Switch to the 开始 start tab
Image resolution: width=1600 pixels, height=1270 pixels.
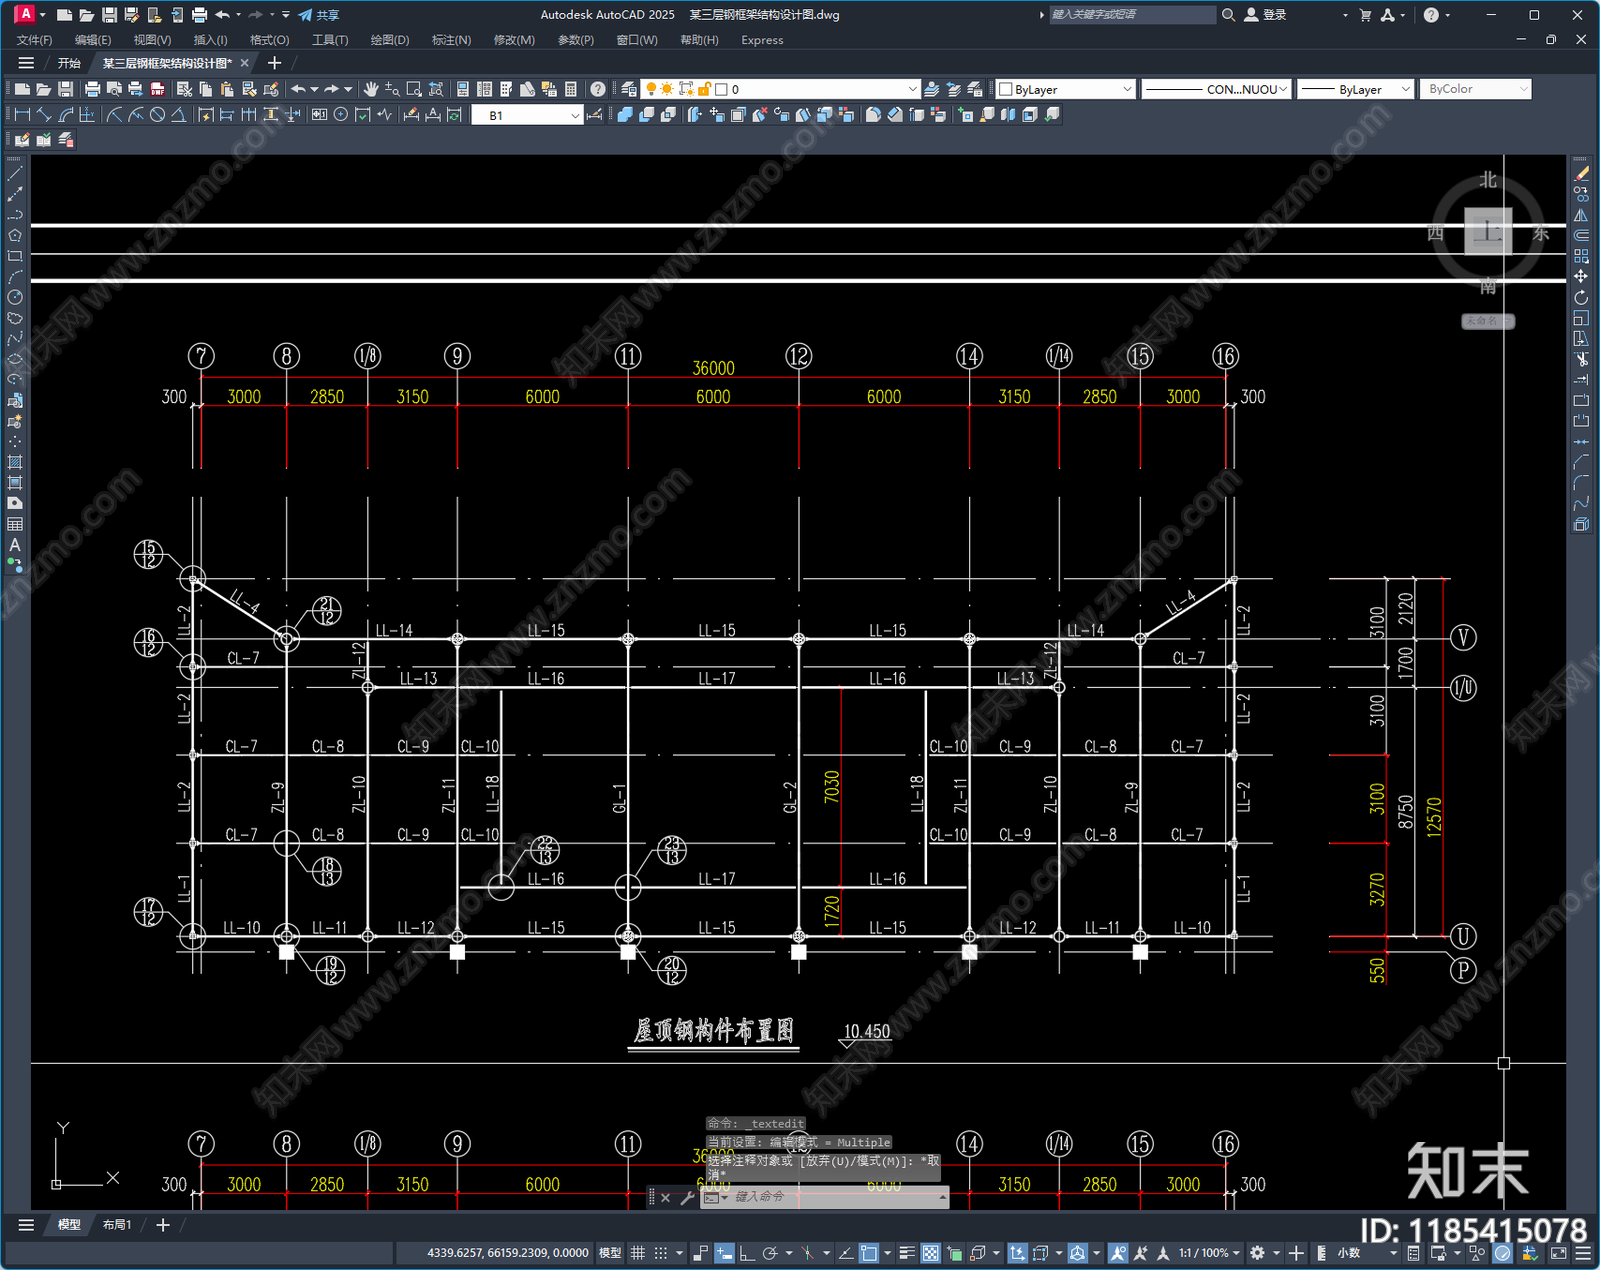pos(69,63)
